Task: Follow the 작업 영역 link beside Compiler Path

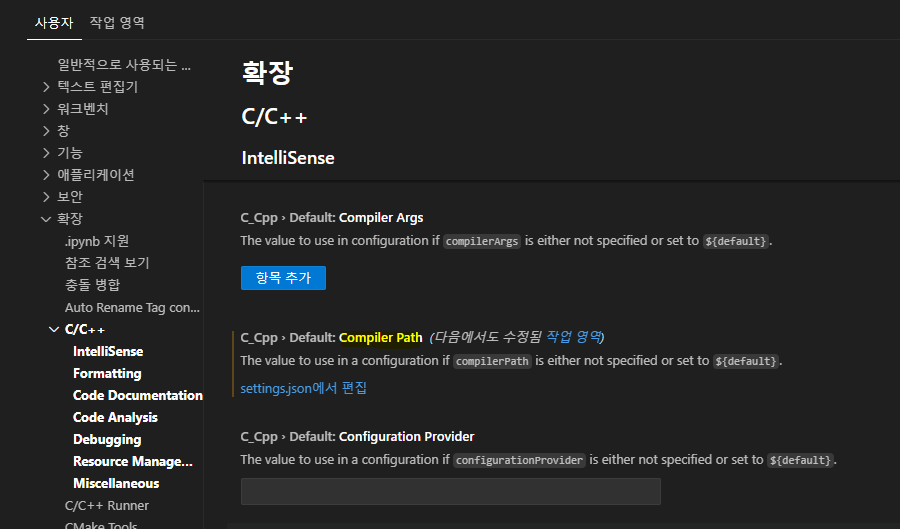Action: coord(573,337)
